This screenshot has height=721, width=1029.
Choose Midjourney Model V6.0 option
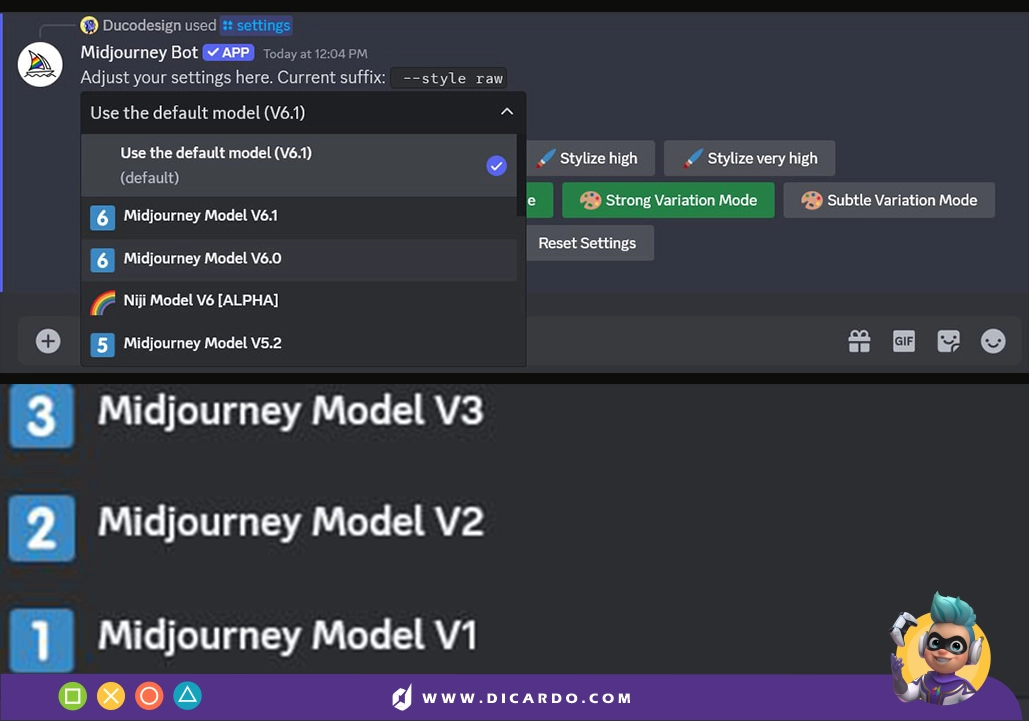[x=299, y=260]
